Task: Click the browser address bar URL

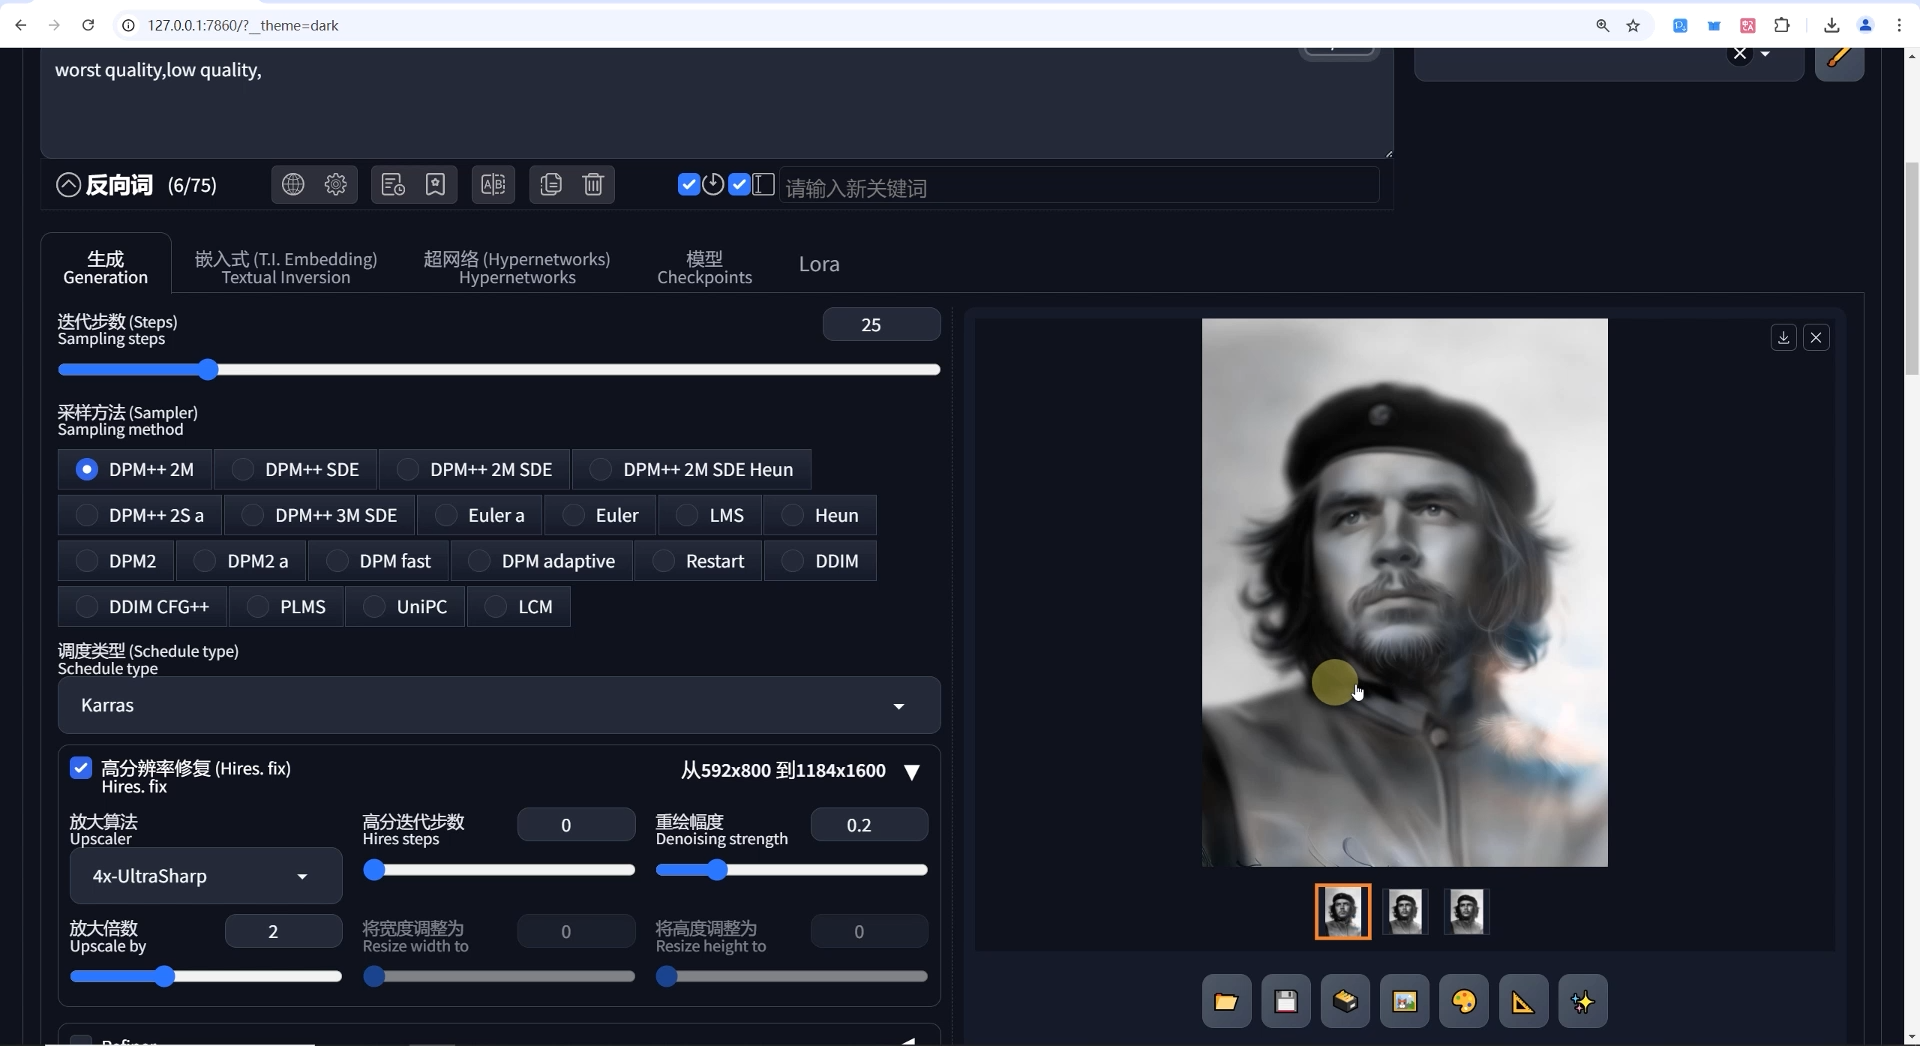Action: click(x=243, y=25)
